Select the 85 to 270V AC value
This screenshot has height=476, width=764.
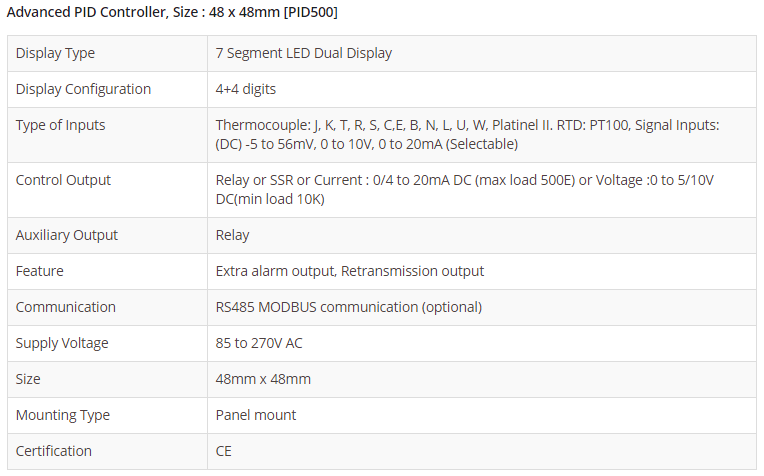click(259, 343)
